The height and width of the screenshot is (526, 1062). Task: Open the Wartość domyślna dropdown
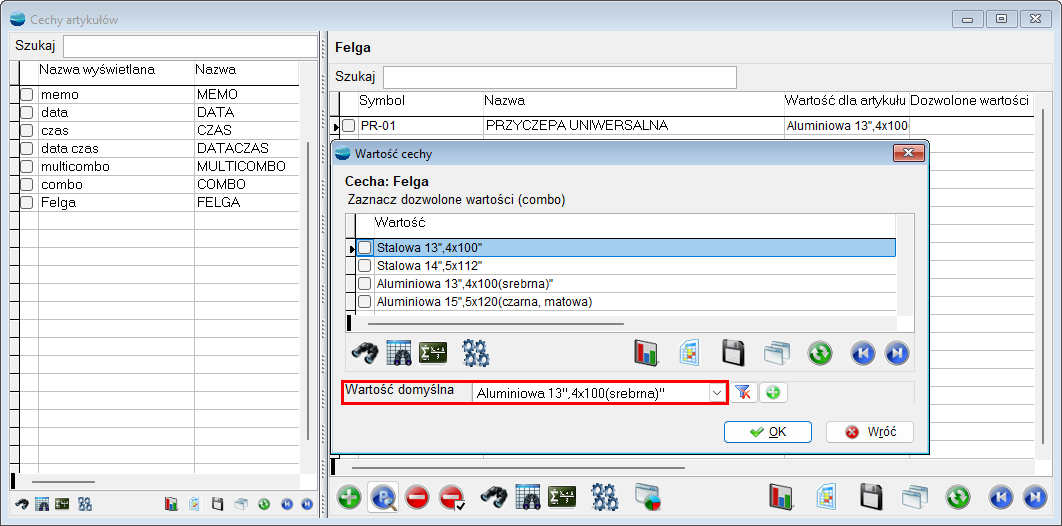click(716, 394)
